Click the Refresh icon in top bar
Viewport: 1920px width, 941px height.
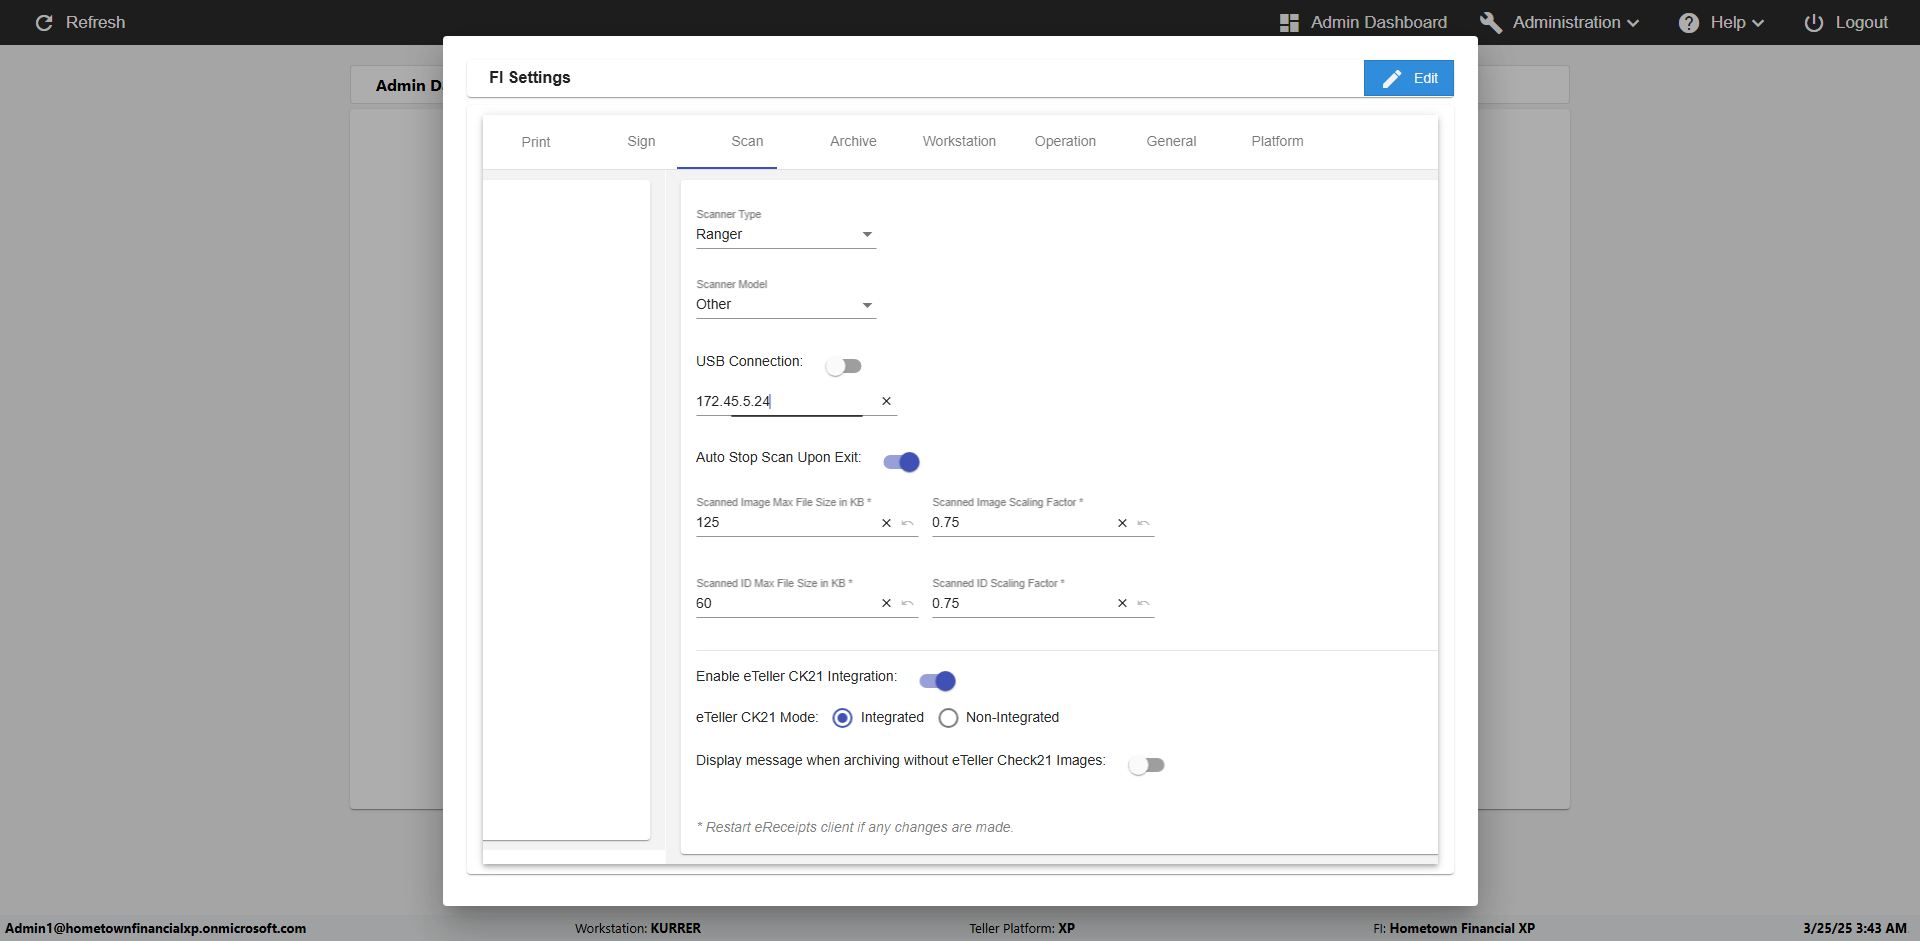click(x=44, y=22)
